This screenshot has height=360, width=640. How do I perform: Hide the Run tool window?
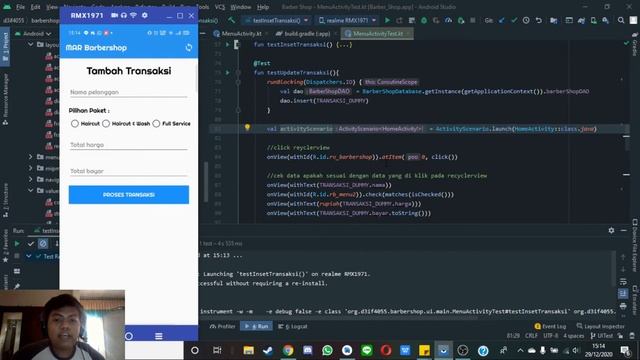[x=624, y=230]
